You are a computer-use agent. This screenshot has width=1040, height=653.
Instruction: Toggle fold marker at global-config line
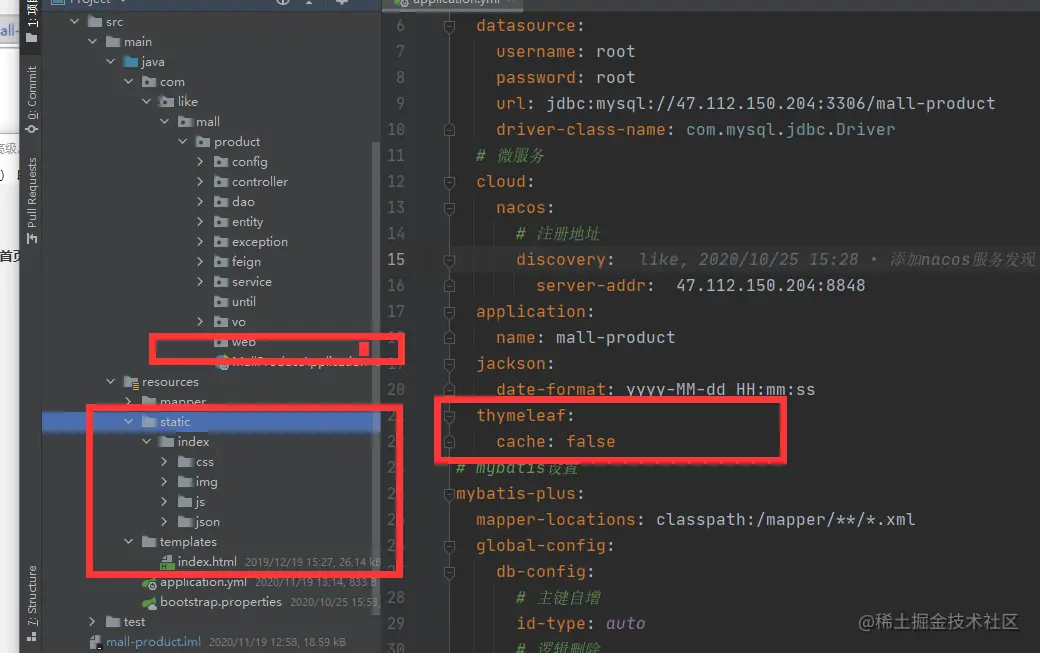pyautogui.click(x=449, y=546)
